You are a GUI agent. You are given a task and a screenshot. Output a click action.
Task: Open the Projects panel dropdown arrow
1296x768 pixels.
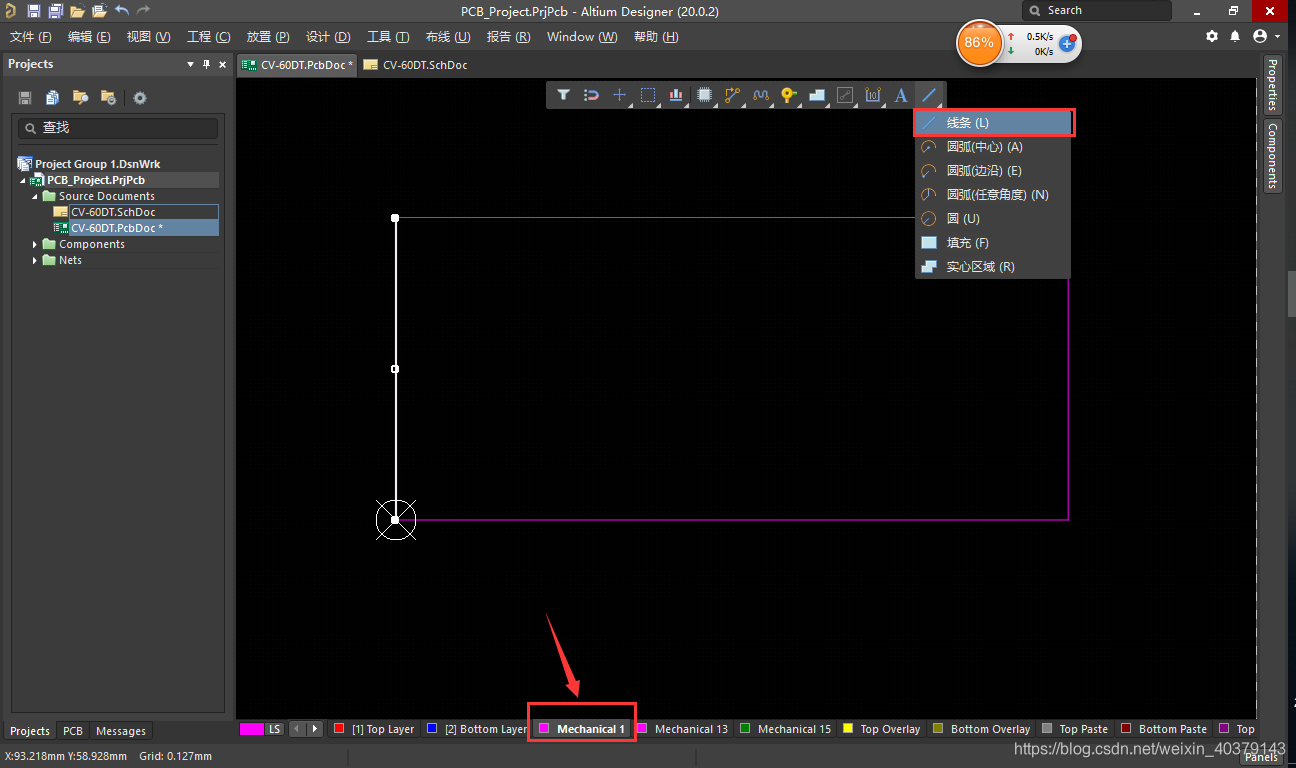[x=190, y=64]
